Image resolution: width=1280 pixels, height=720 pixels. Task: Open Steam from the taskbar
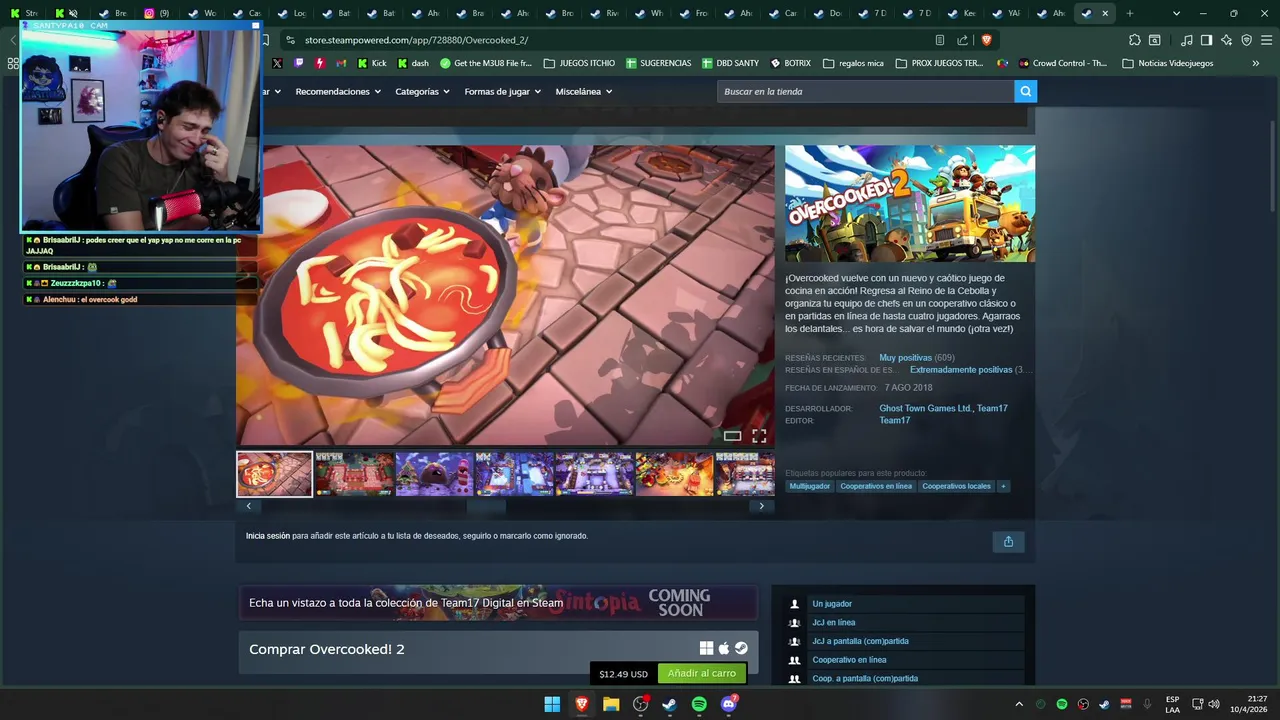click(670, 704)
